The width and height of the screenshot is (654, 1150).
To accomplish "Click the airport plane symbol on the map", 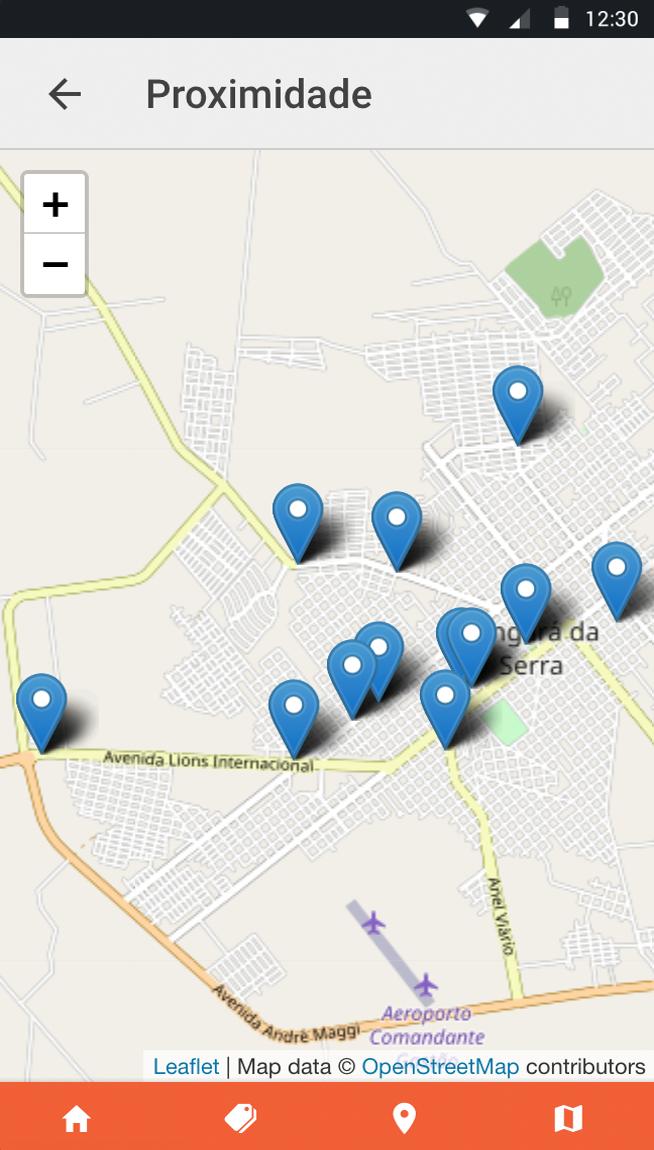I will point(374,923).
